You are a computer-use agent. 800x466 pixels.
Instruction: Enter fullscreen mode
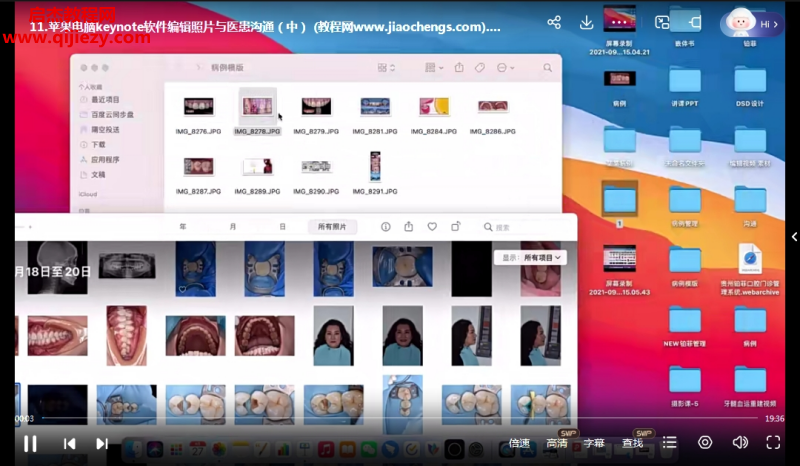point(773,443)
